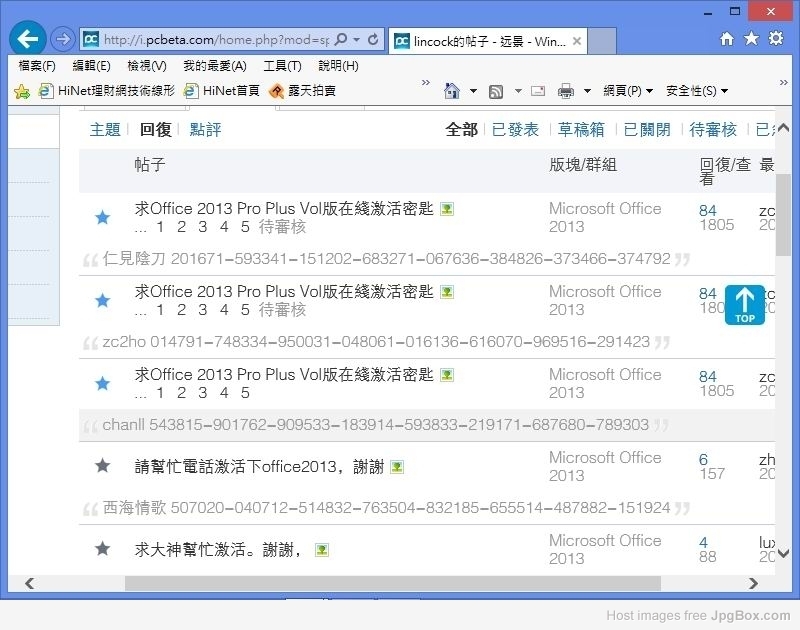Click the browser Back arrow button
Image resolution: width=800 pixels, height=630 pixels.
(x=28, y=39)
